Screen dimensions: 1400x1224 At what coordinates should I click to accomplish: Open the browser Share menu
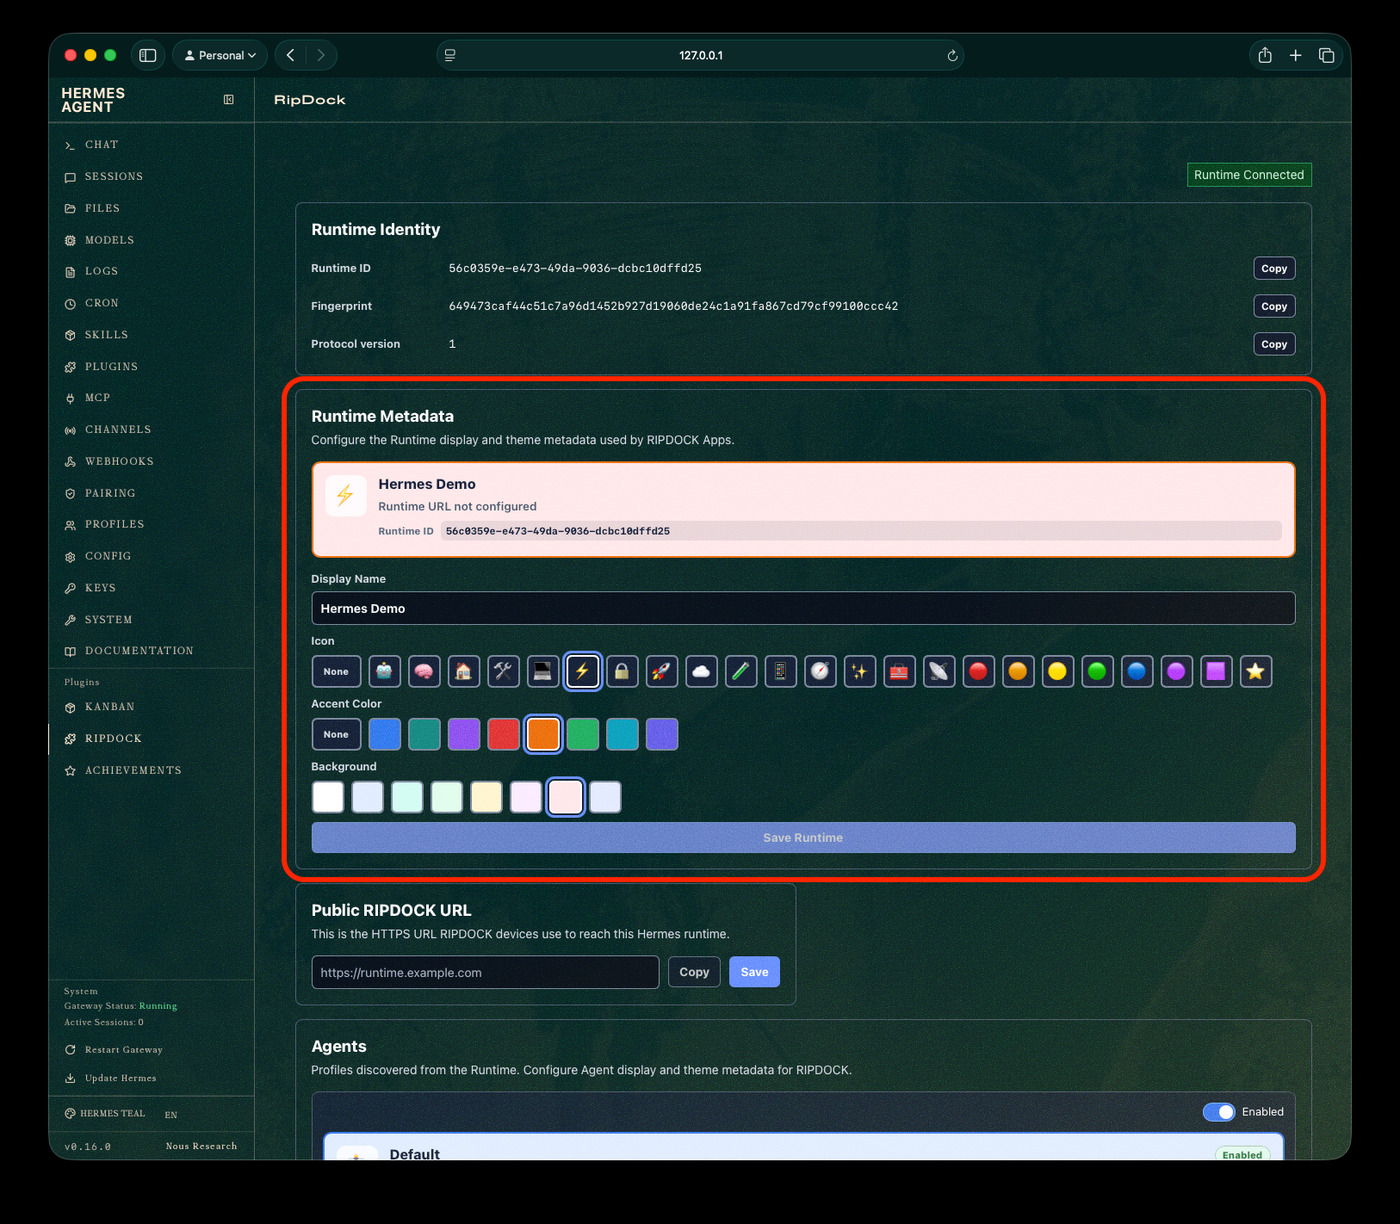pos(1265,55)
